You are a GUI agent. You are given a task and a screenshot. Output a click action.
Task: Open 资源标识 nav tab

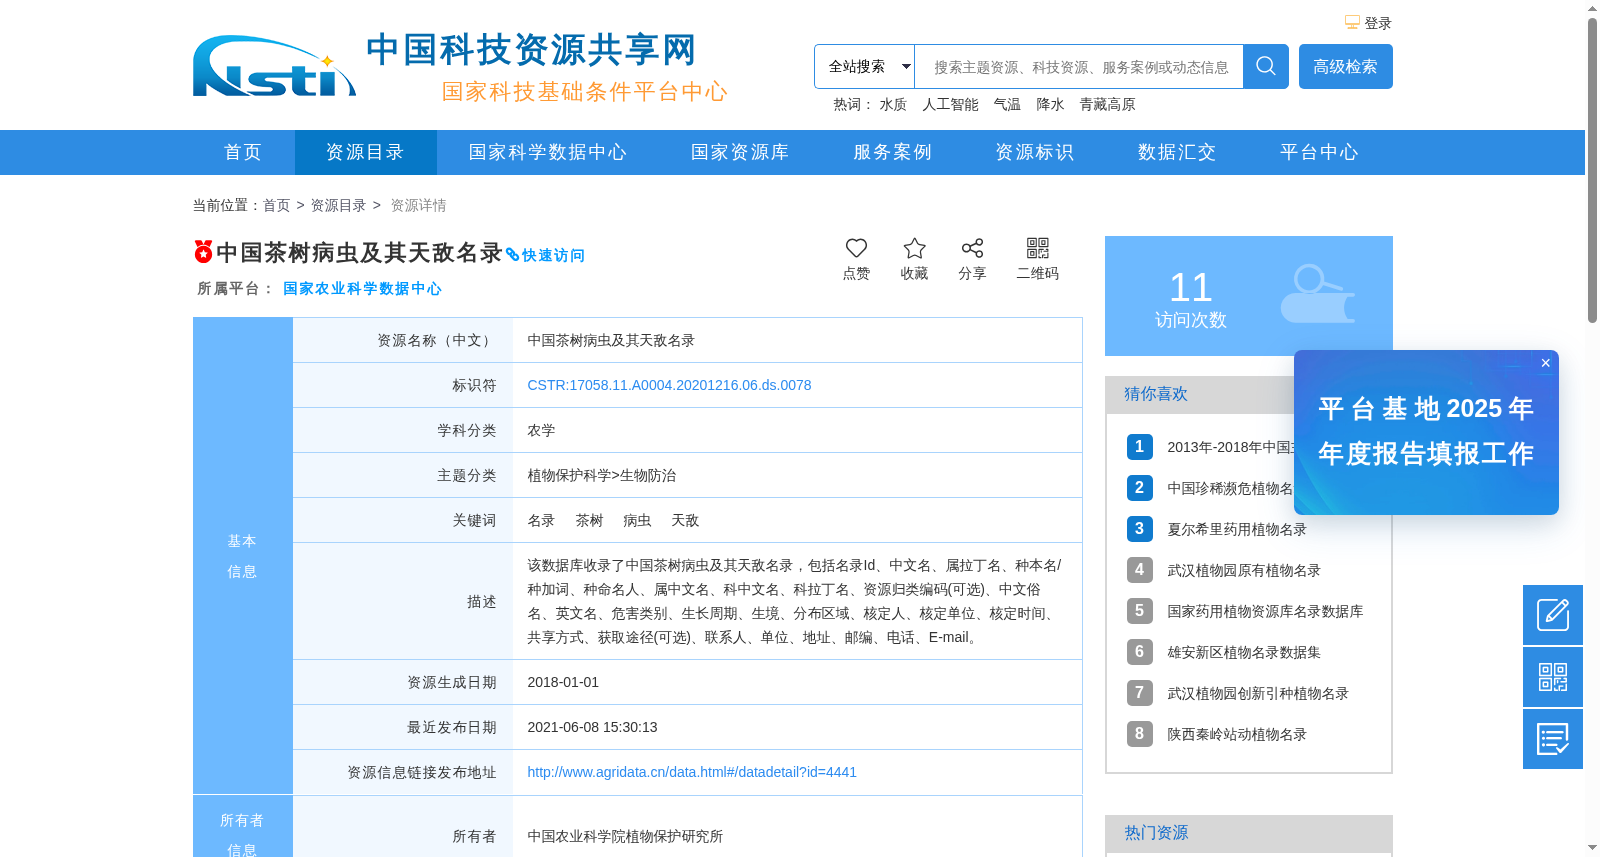tap(1034, 152)
